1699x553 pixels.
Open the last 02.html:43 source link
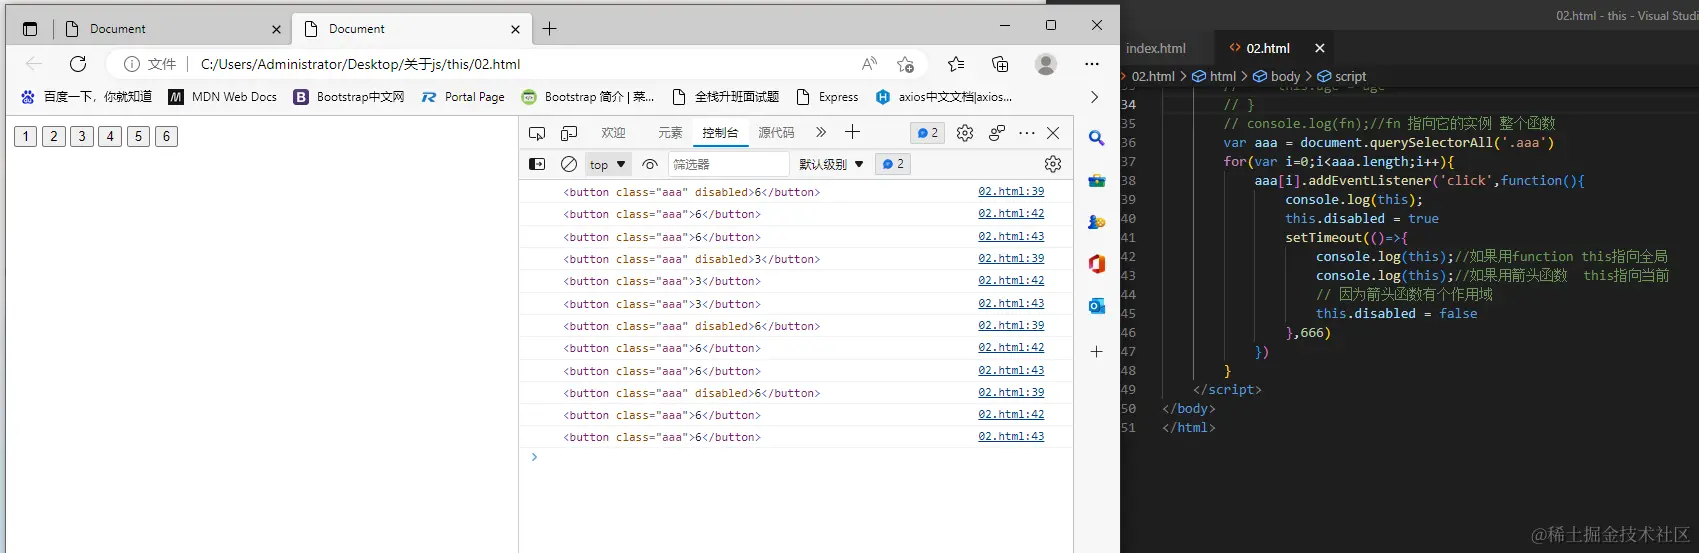coord(1011,436)
